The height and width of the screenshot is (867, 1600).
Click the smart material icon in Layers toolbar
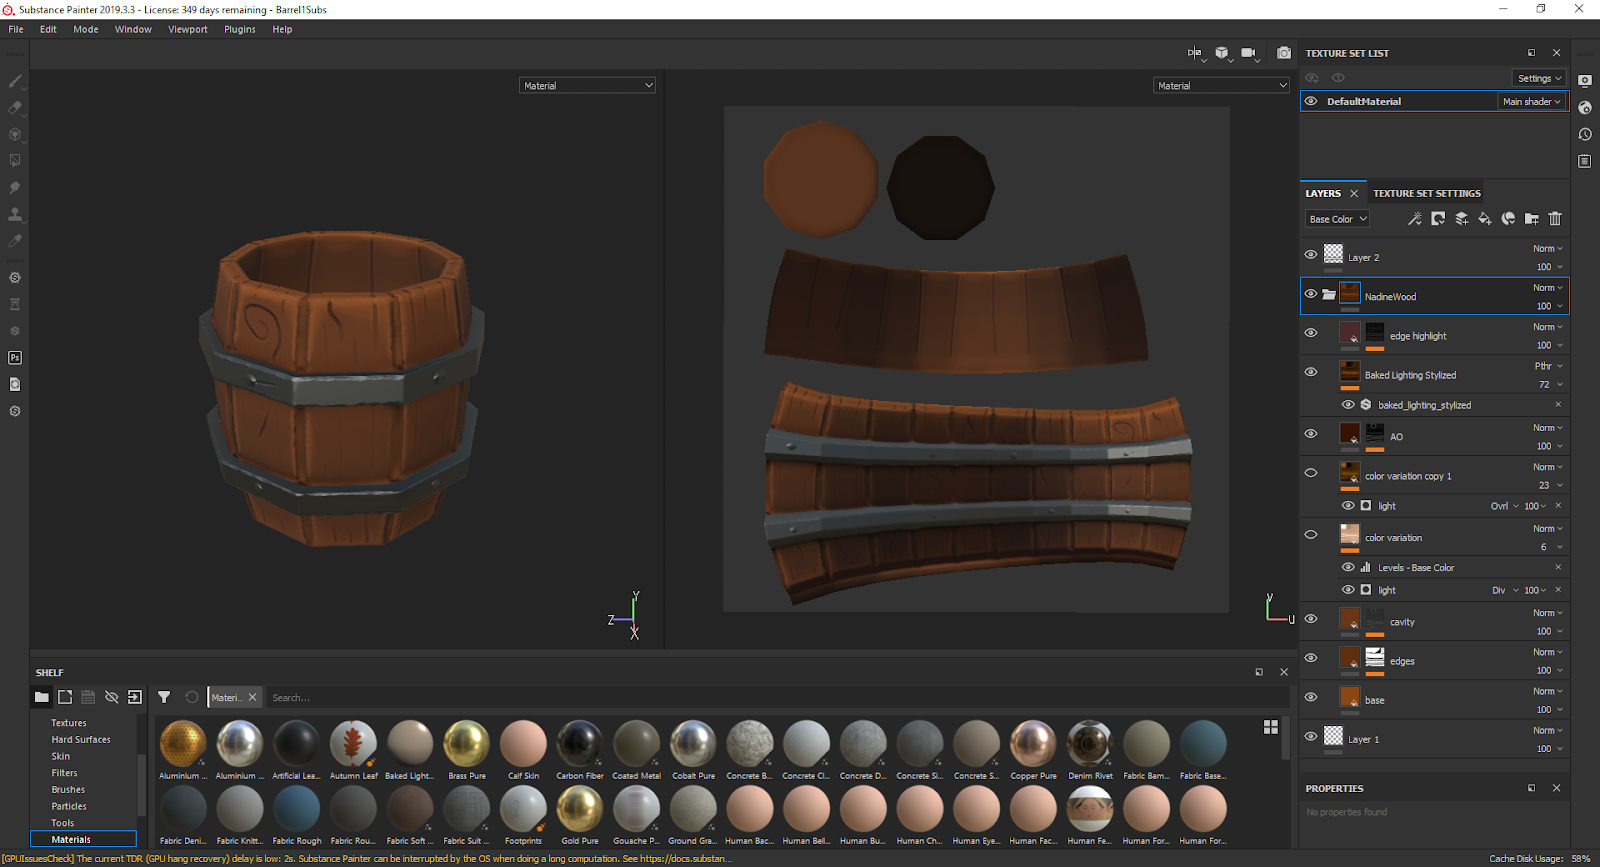(x=1508, y=219)
